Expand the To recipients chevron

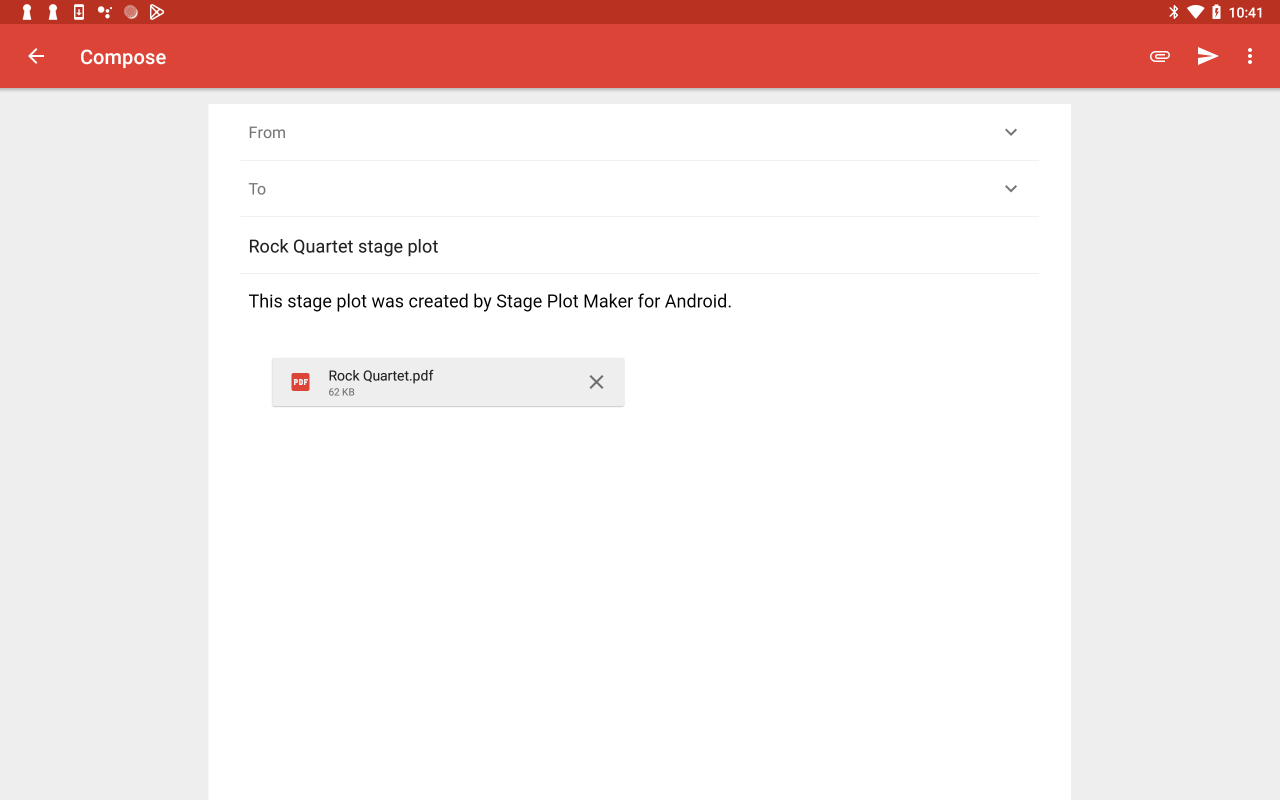tap(1010, 188)
